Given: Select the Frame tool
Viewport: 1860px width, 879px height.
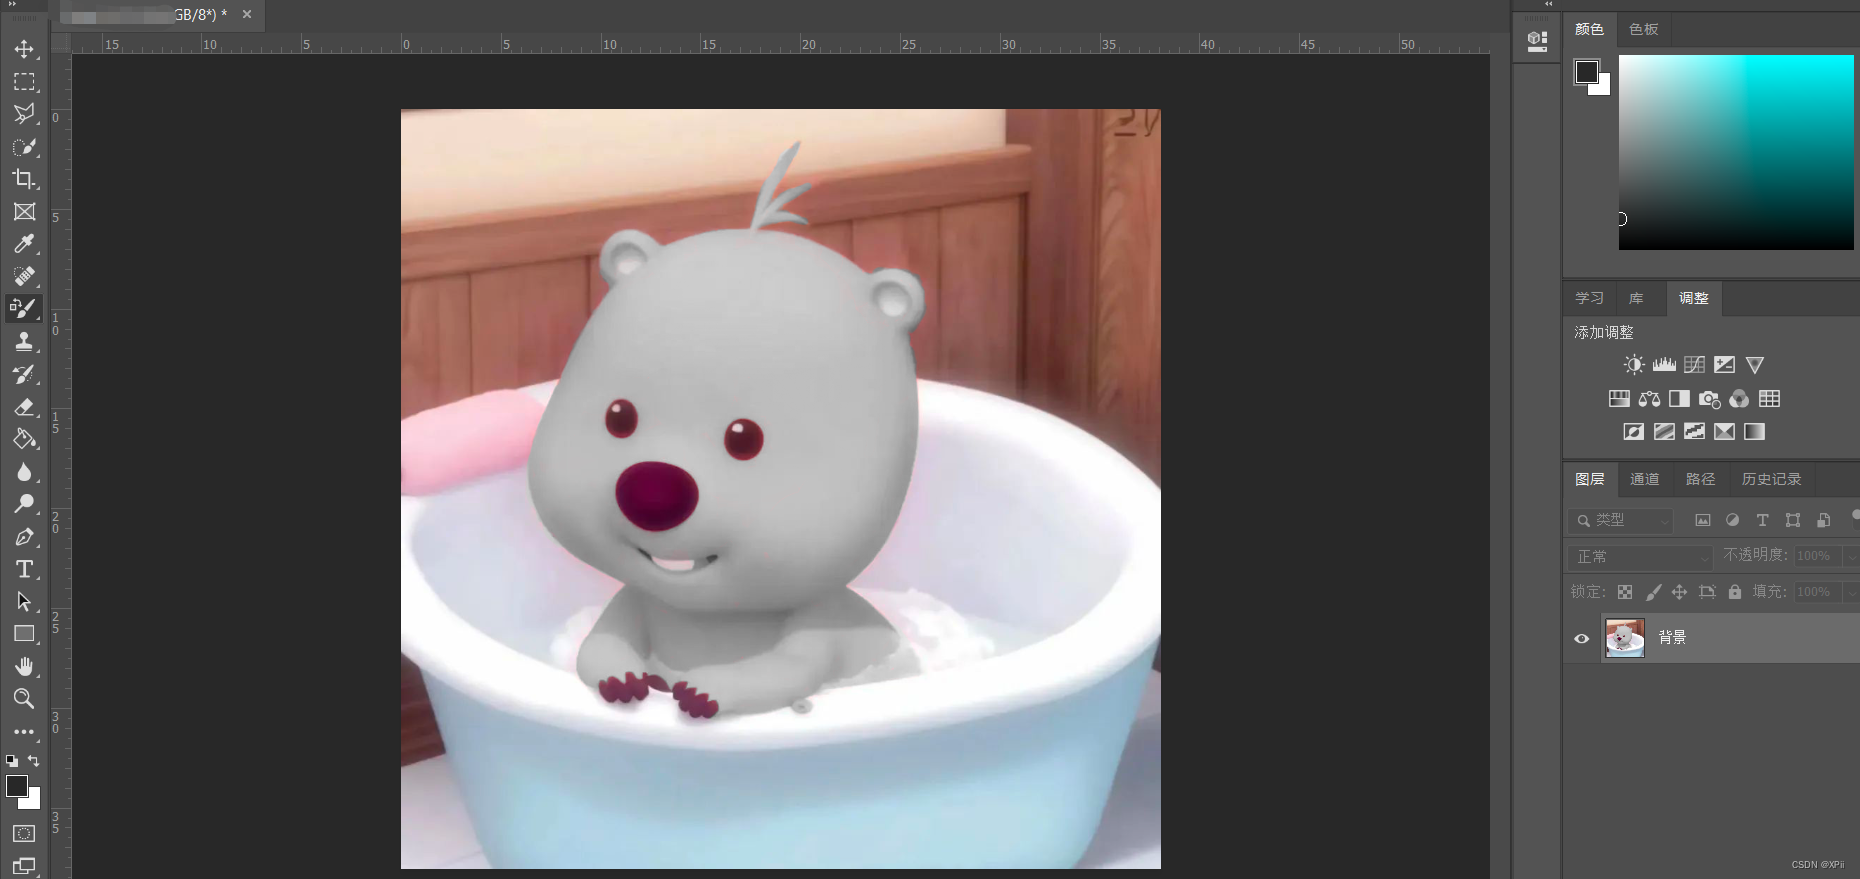Looking at the screenshot, I should point(24,211).
